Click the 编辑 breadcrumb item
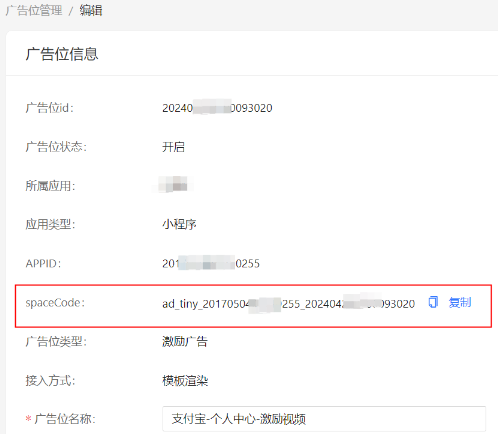The width and height of the screenshot is (498, 434). (91, 10)
